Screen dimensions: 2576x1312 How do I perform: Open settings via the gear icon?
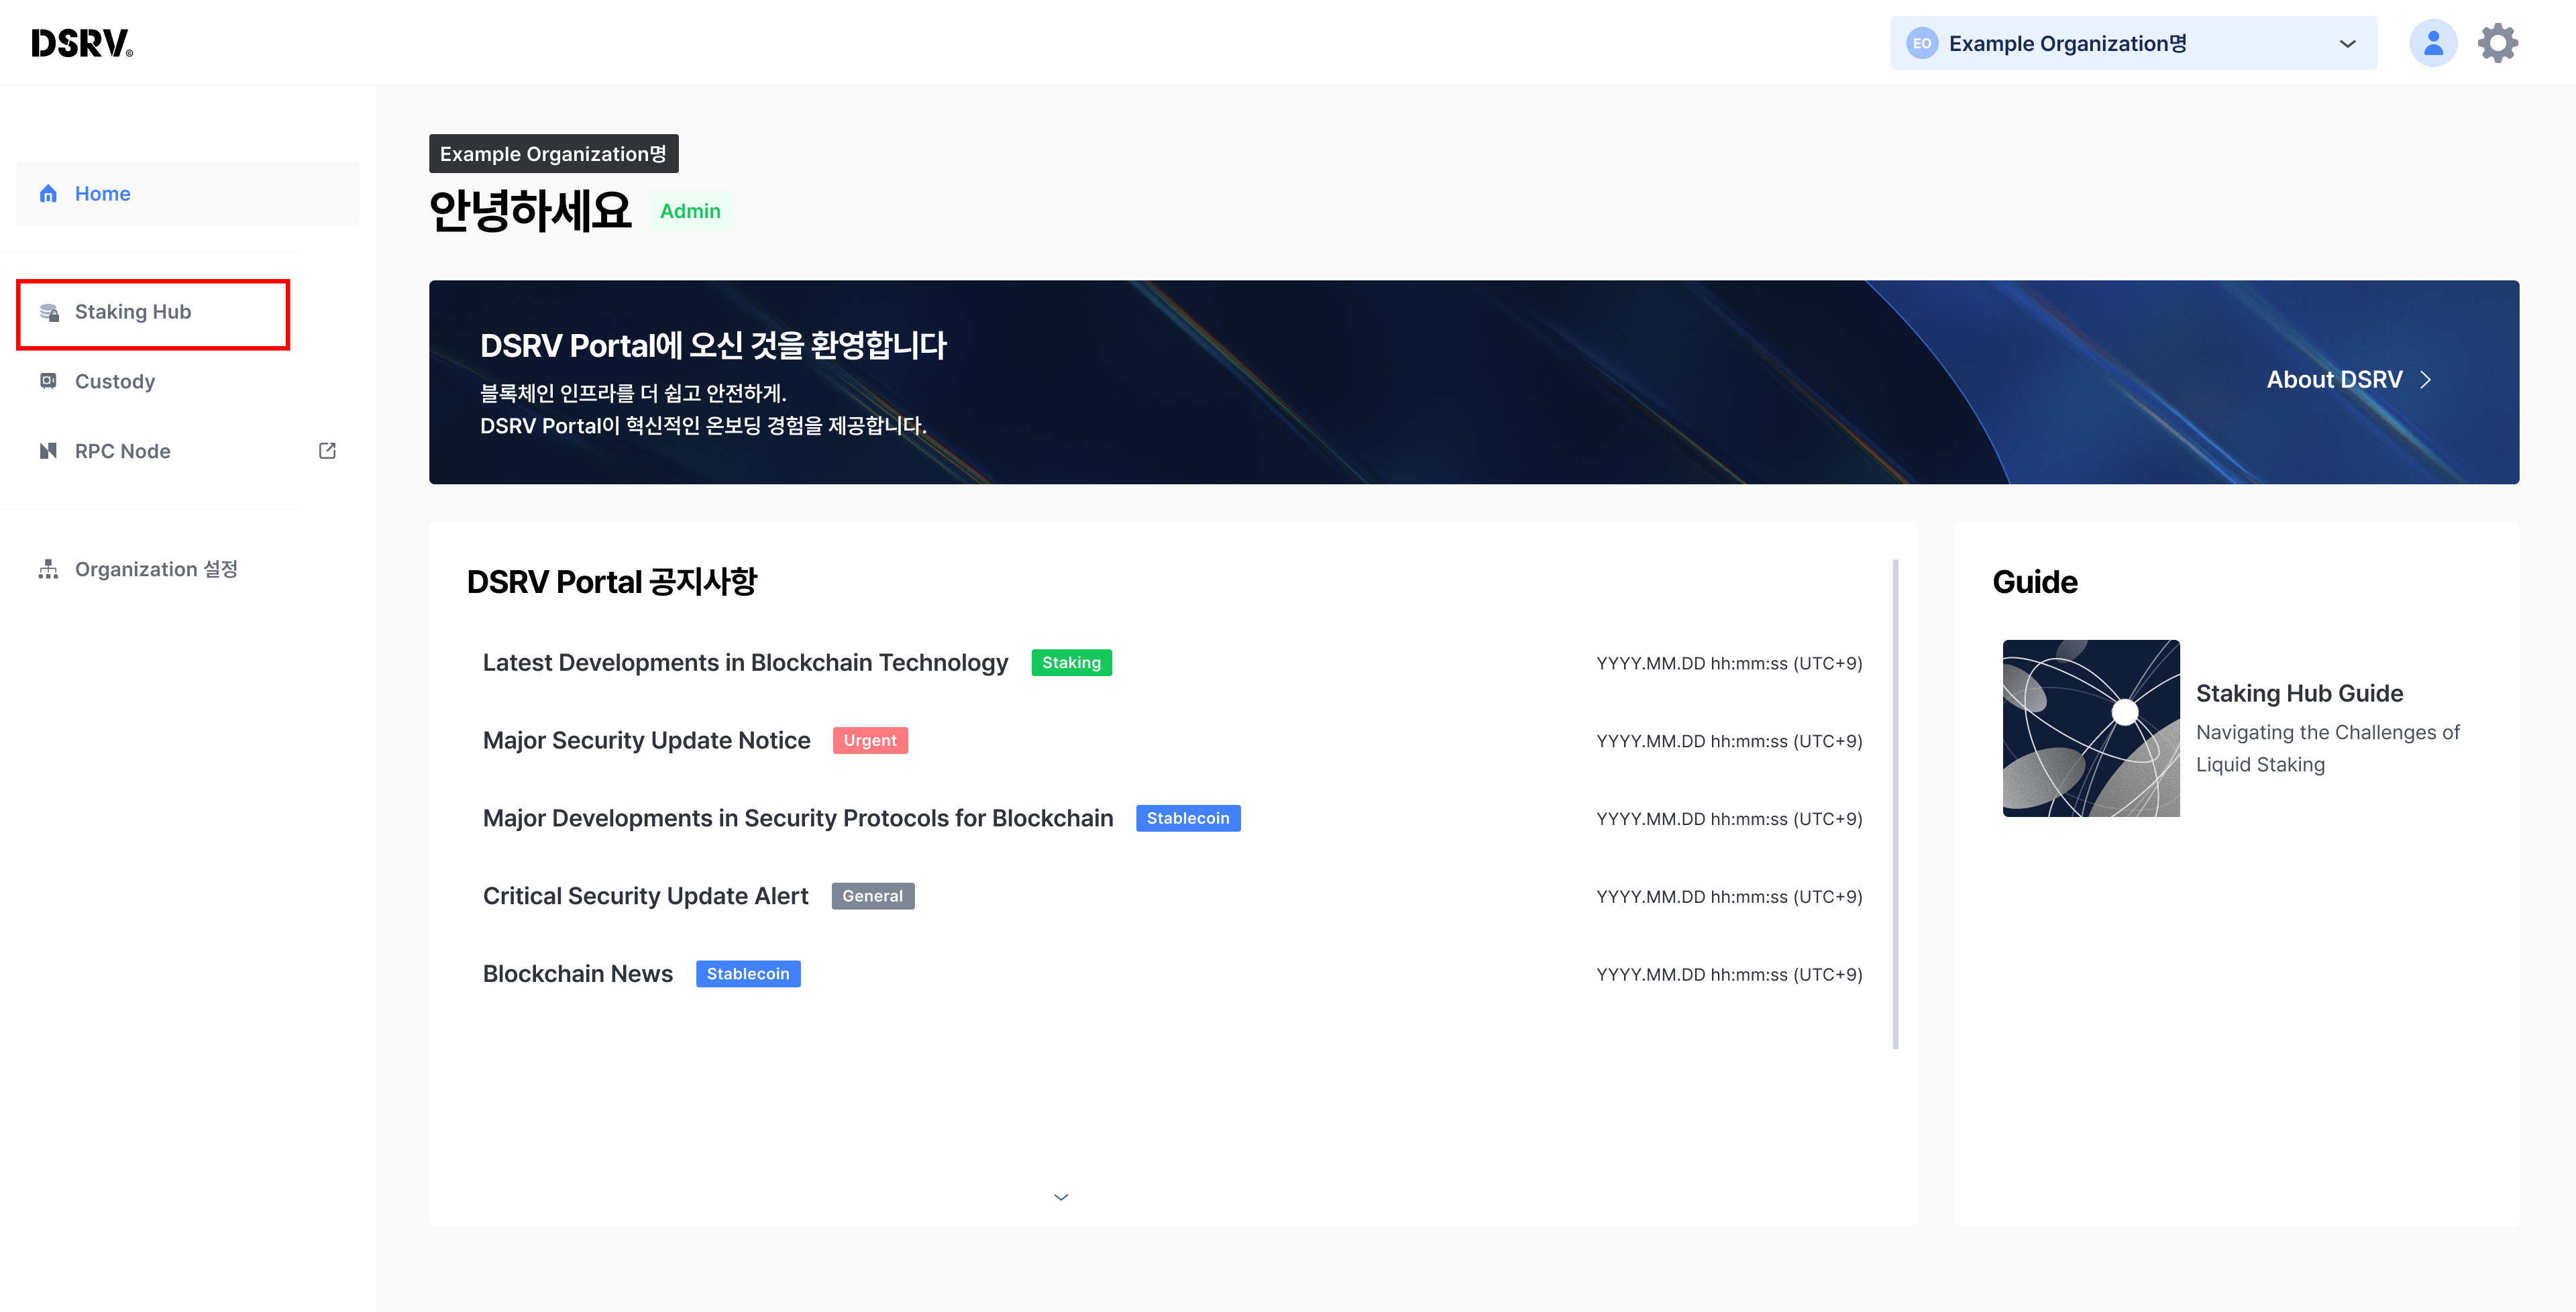click(x=2497, y=43)
